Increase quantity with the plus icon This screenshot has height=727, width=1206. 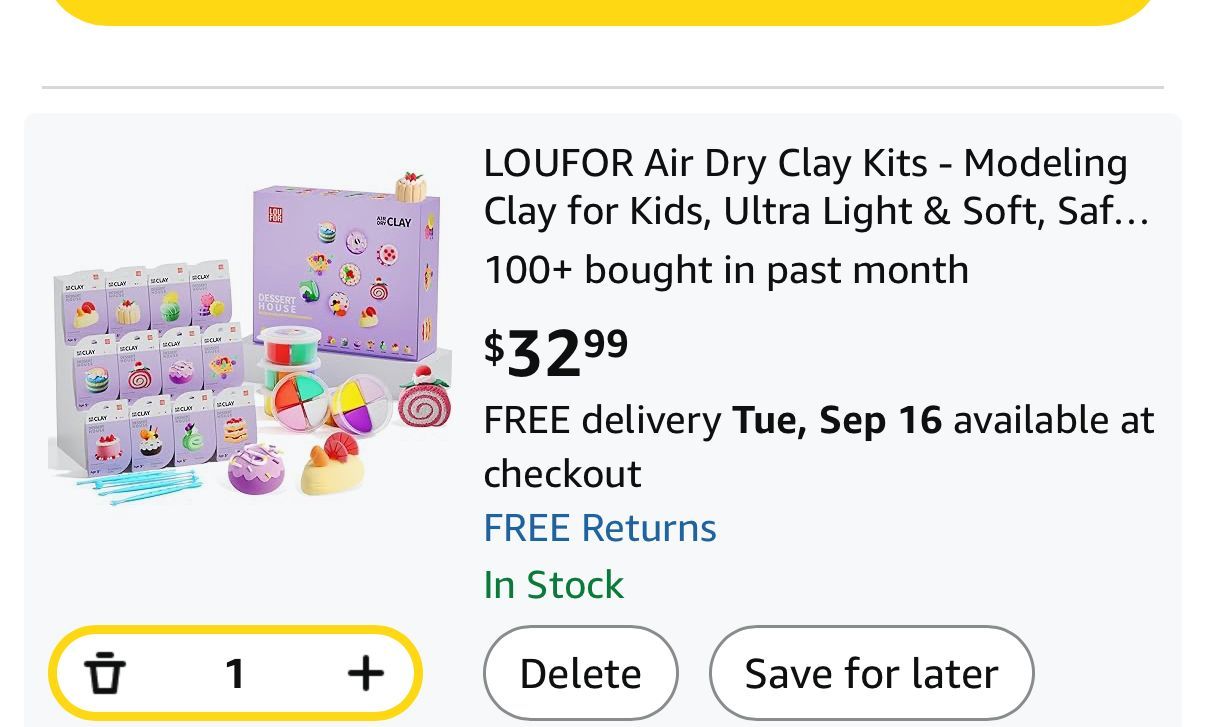[365, 673]
